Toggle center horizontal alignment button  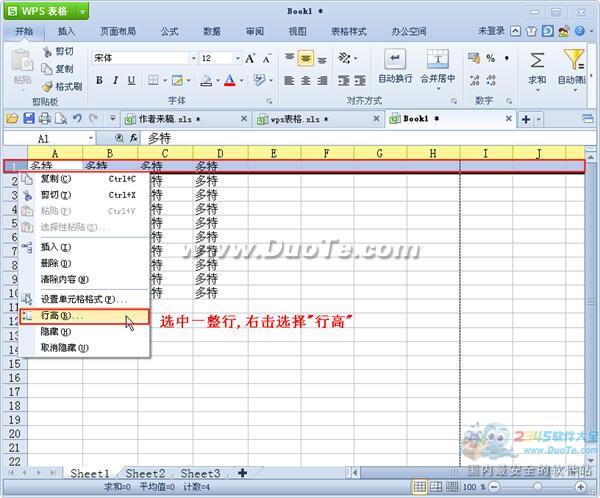[x=307, y=81]
